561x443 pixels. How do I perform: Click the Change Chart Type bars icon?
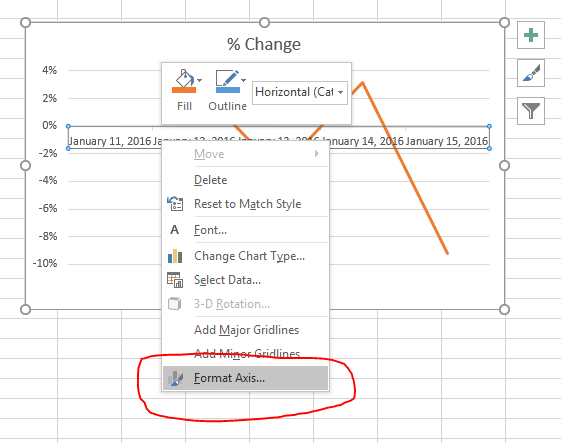point(175,256)
